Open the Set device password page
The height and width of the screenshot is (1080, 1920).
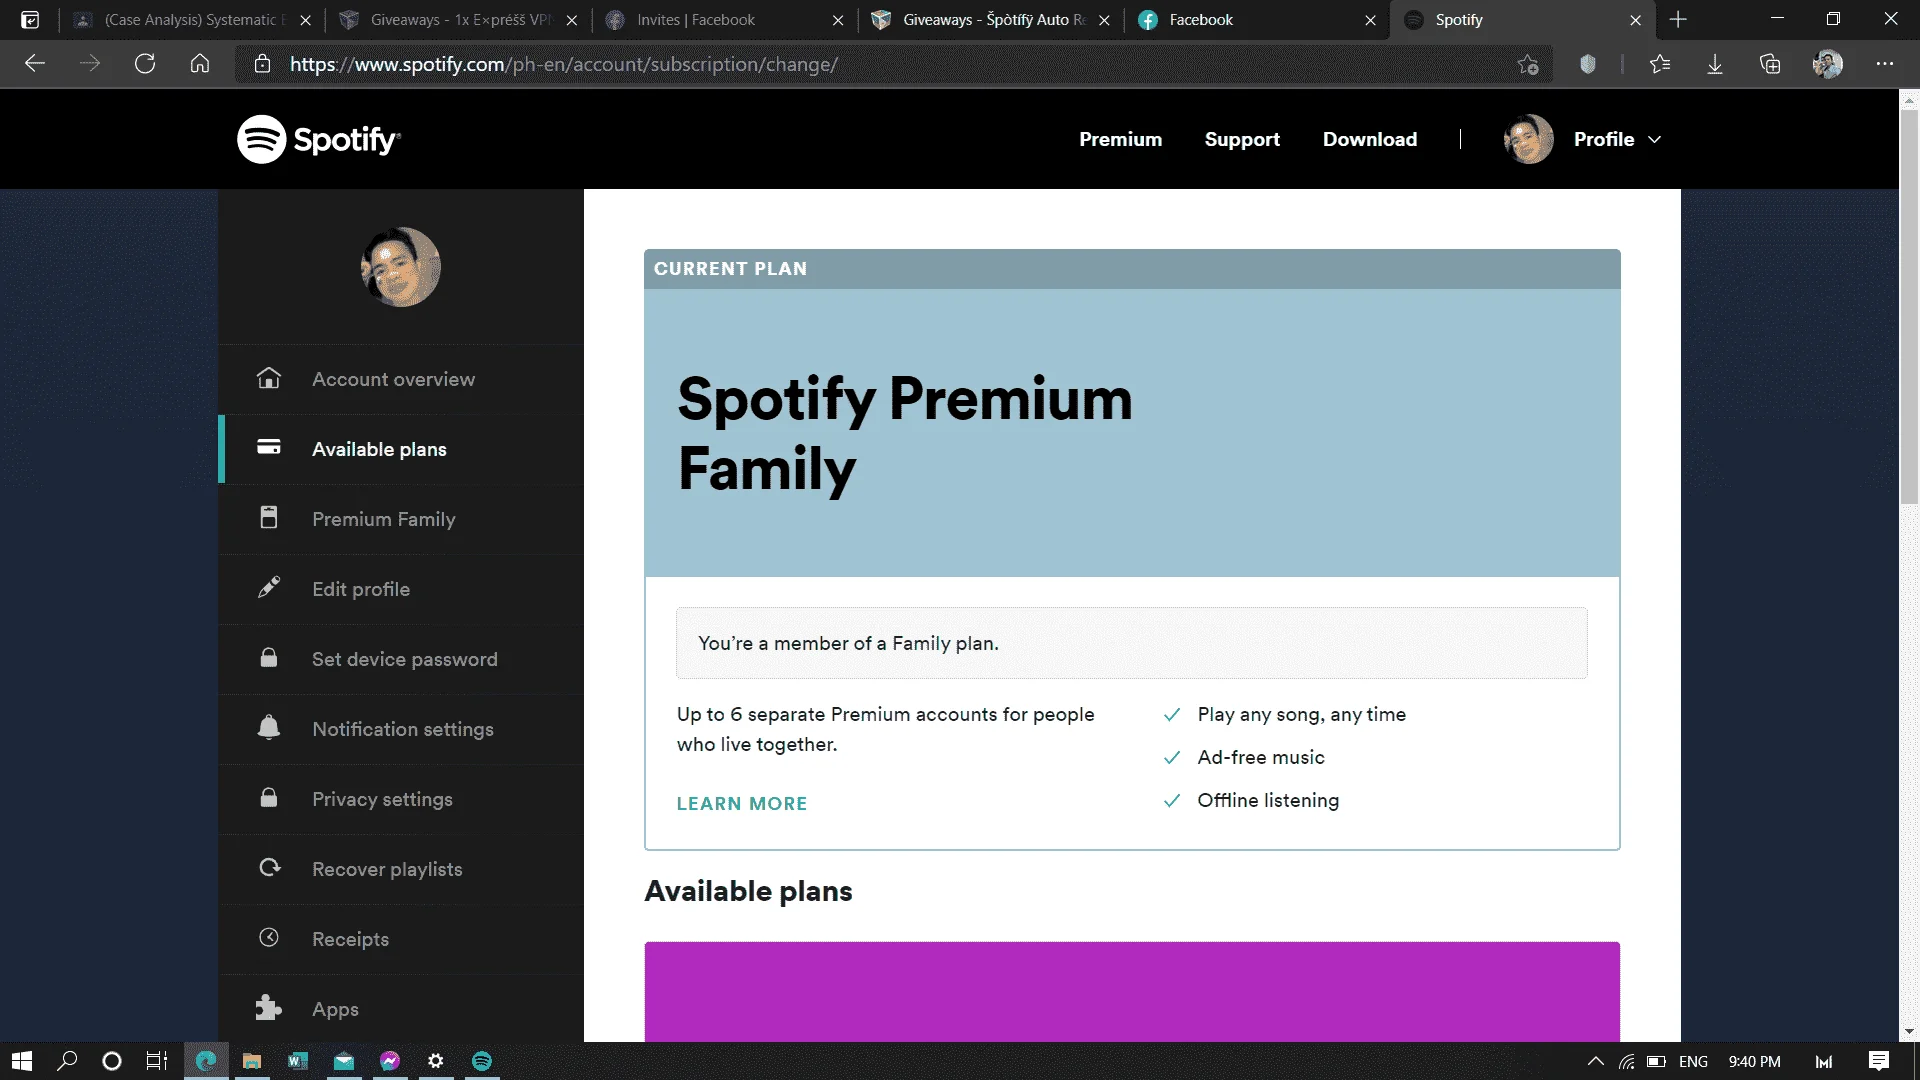401,659
